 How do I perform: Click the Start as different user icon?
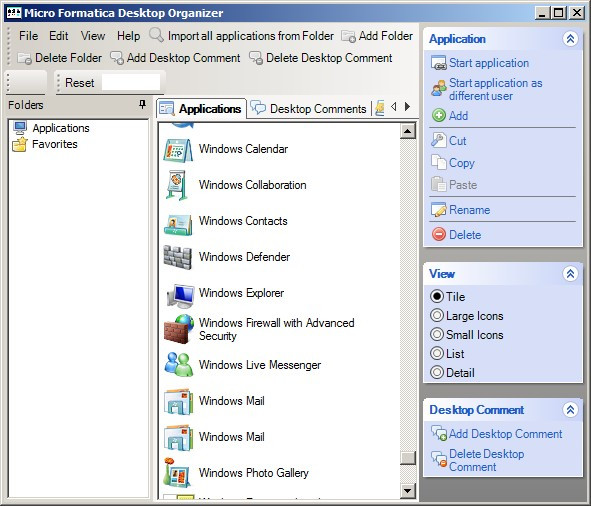tap(438, 88)
